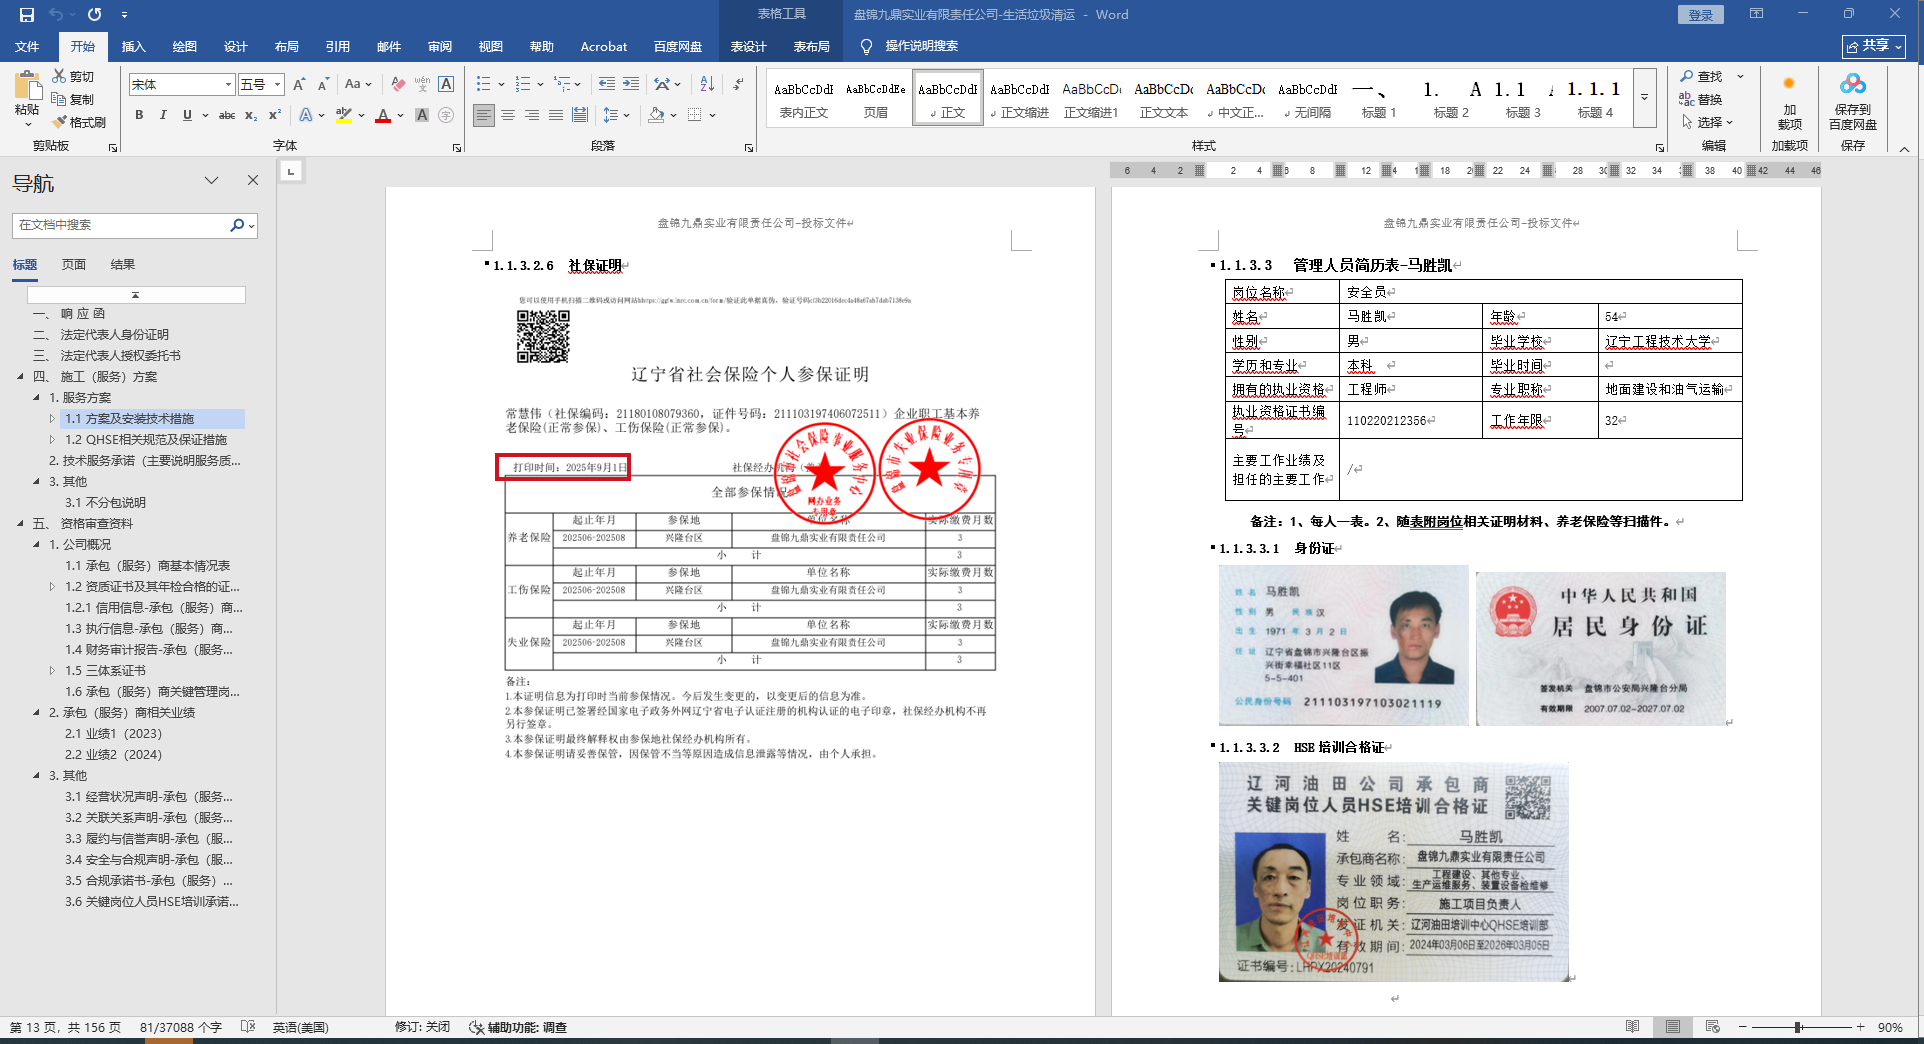
Task: Click the Format Painter (格式刷) icon
Action: point(79,122)
